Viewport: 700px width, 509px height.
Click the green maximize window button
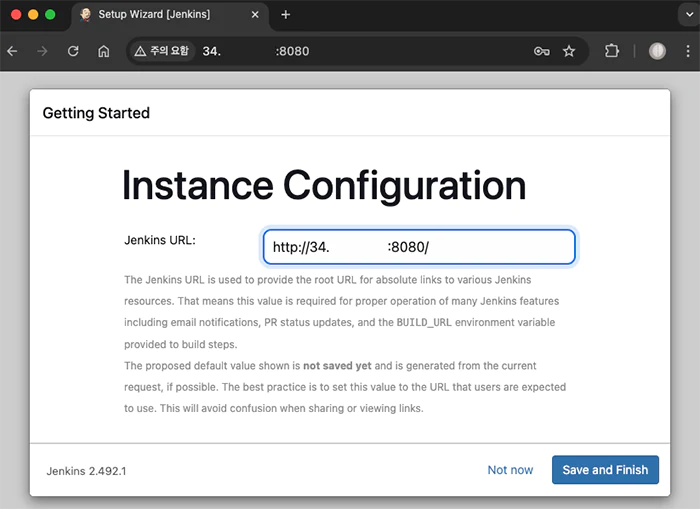click(50, 15)
